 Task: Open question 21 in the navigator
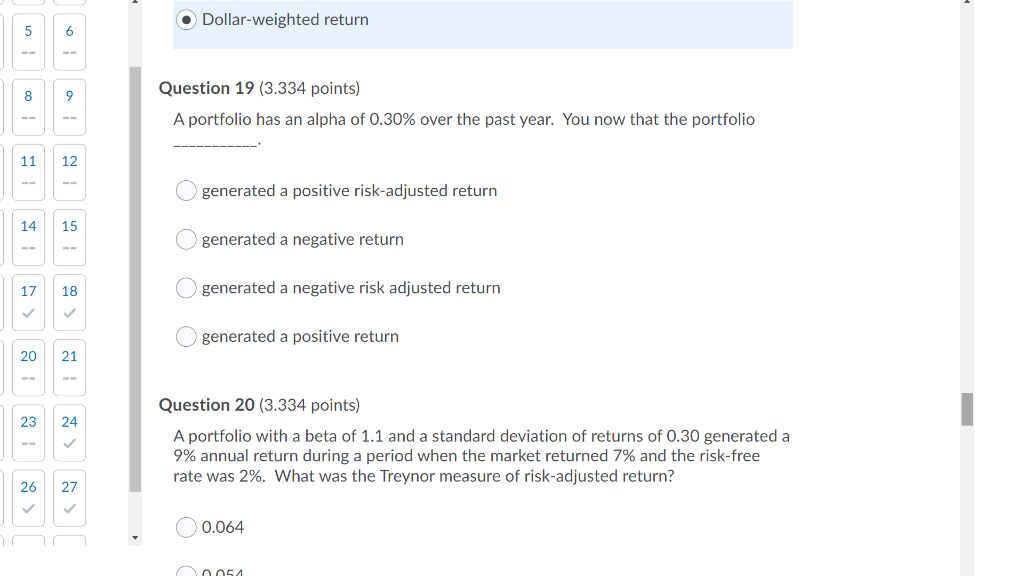click(x=68, y=367)
